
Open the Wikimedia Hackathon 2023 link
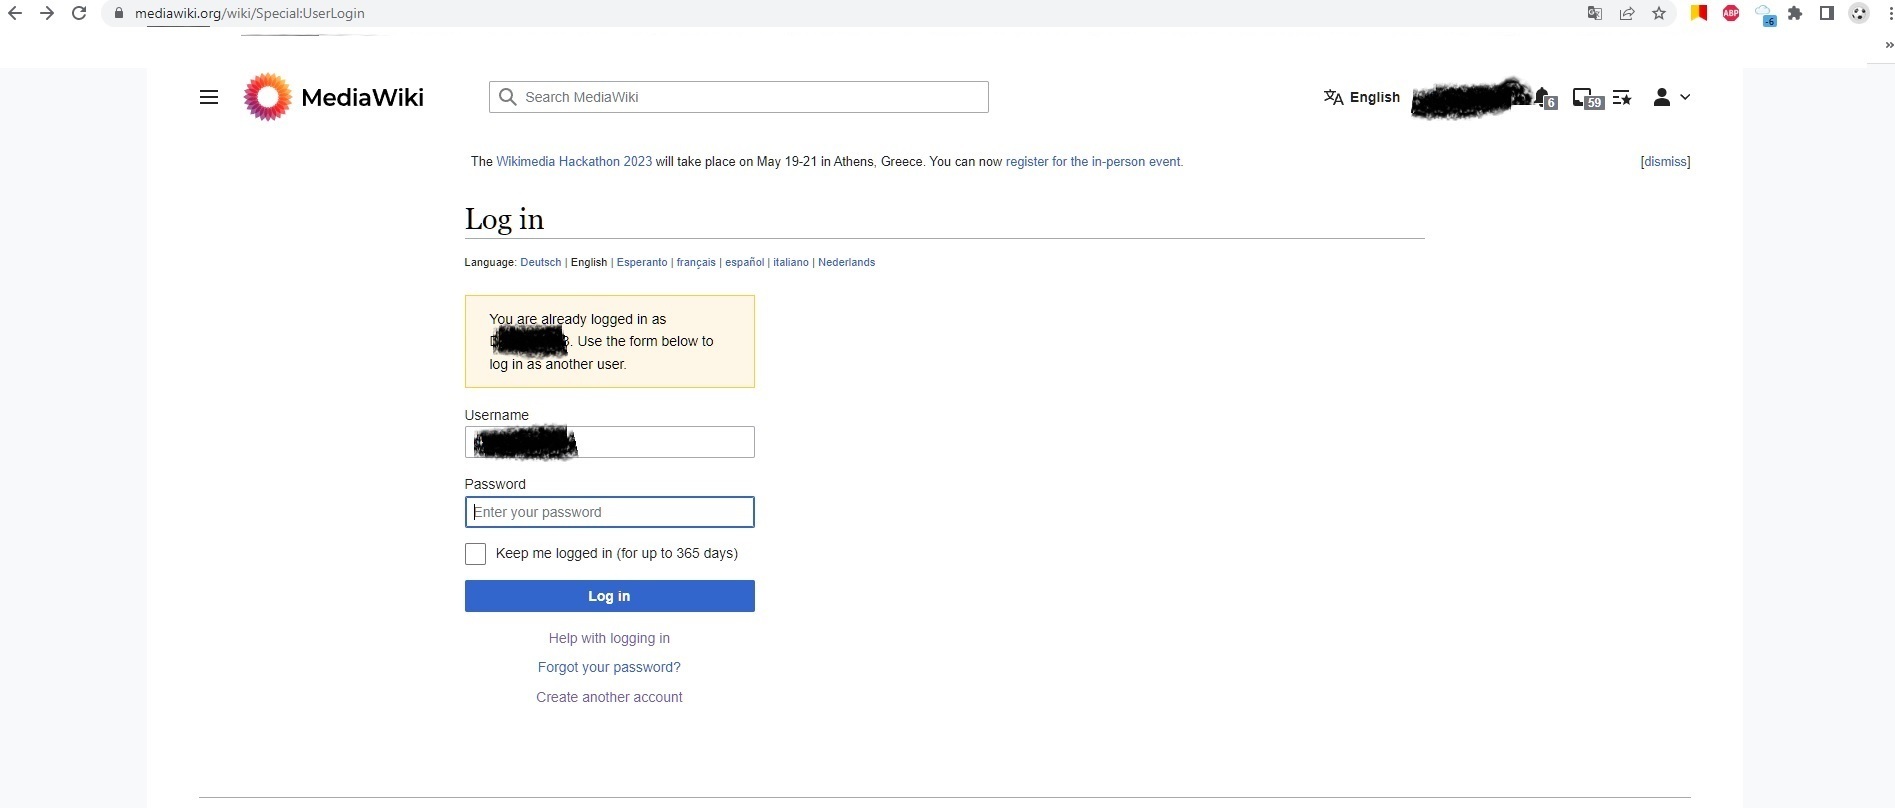click(x=574, y=161)
